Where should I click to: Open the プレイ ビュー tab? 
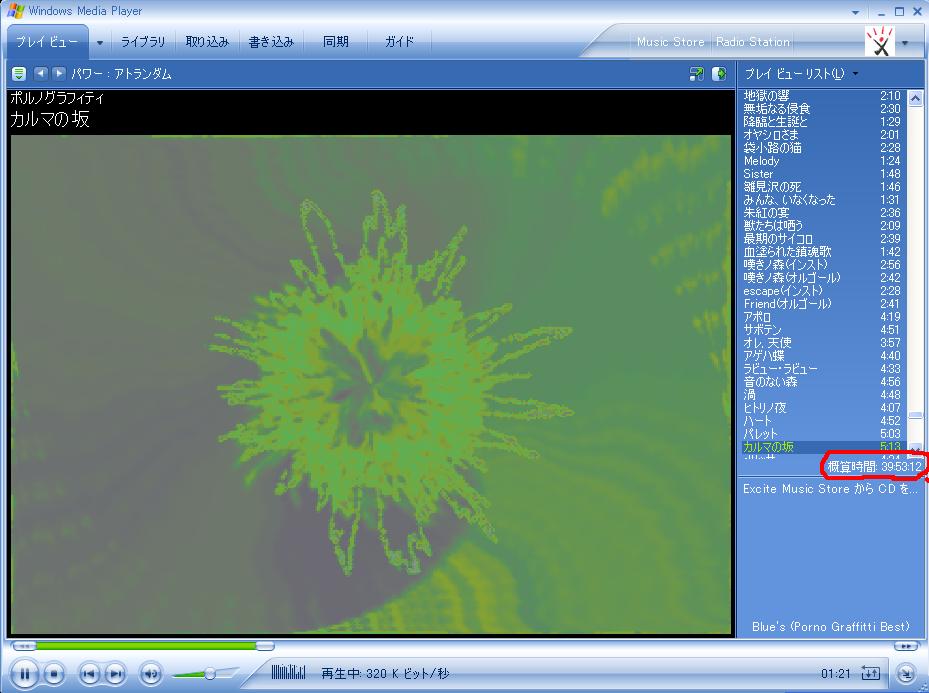coord(47,41)
